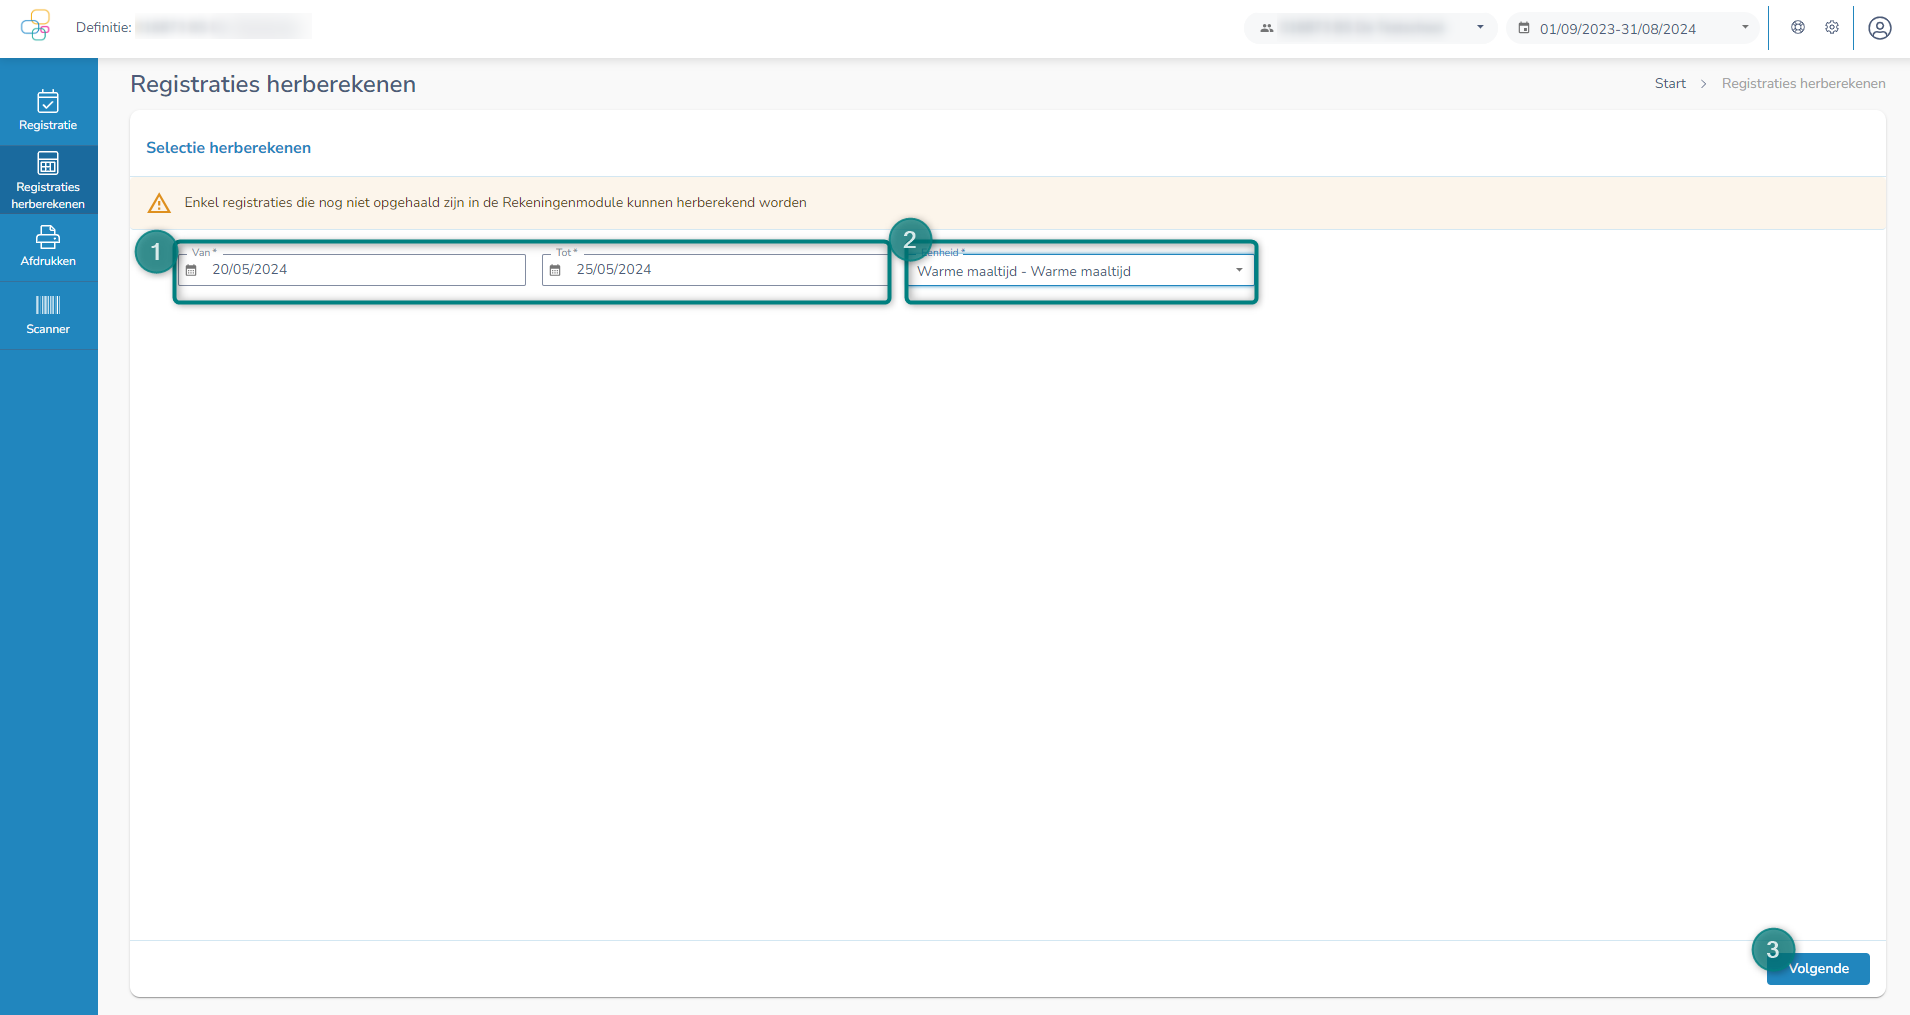Open the Afdrukken printer page

[48, 246]
